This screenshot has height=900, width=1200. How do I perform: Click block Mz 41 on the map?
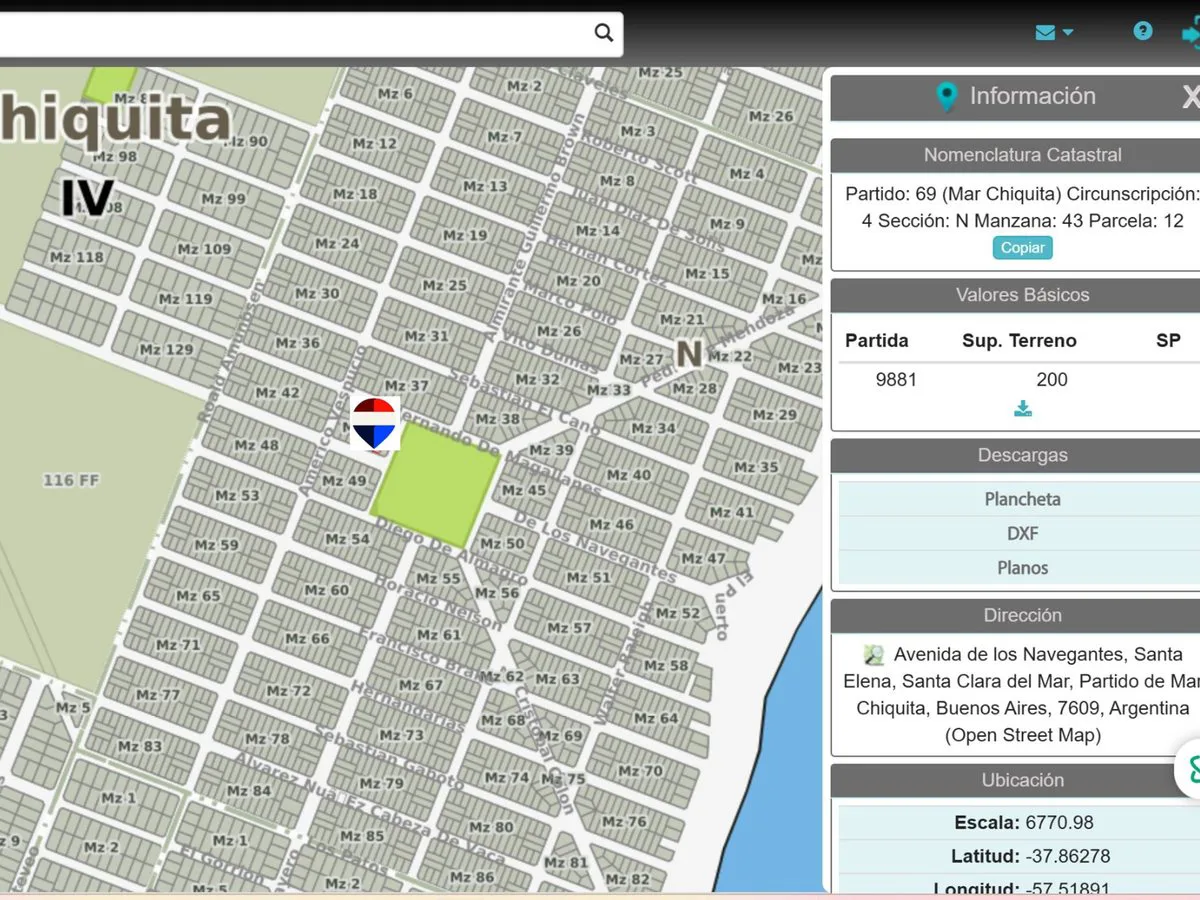731,512
